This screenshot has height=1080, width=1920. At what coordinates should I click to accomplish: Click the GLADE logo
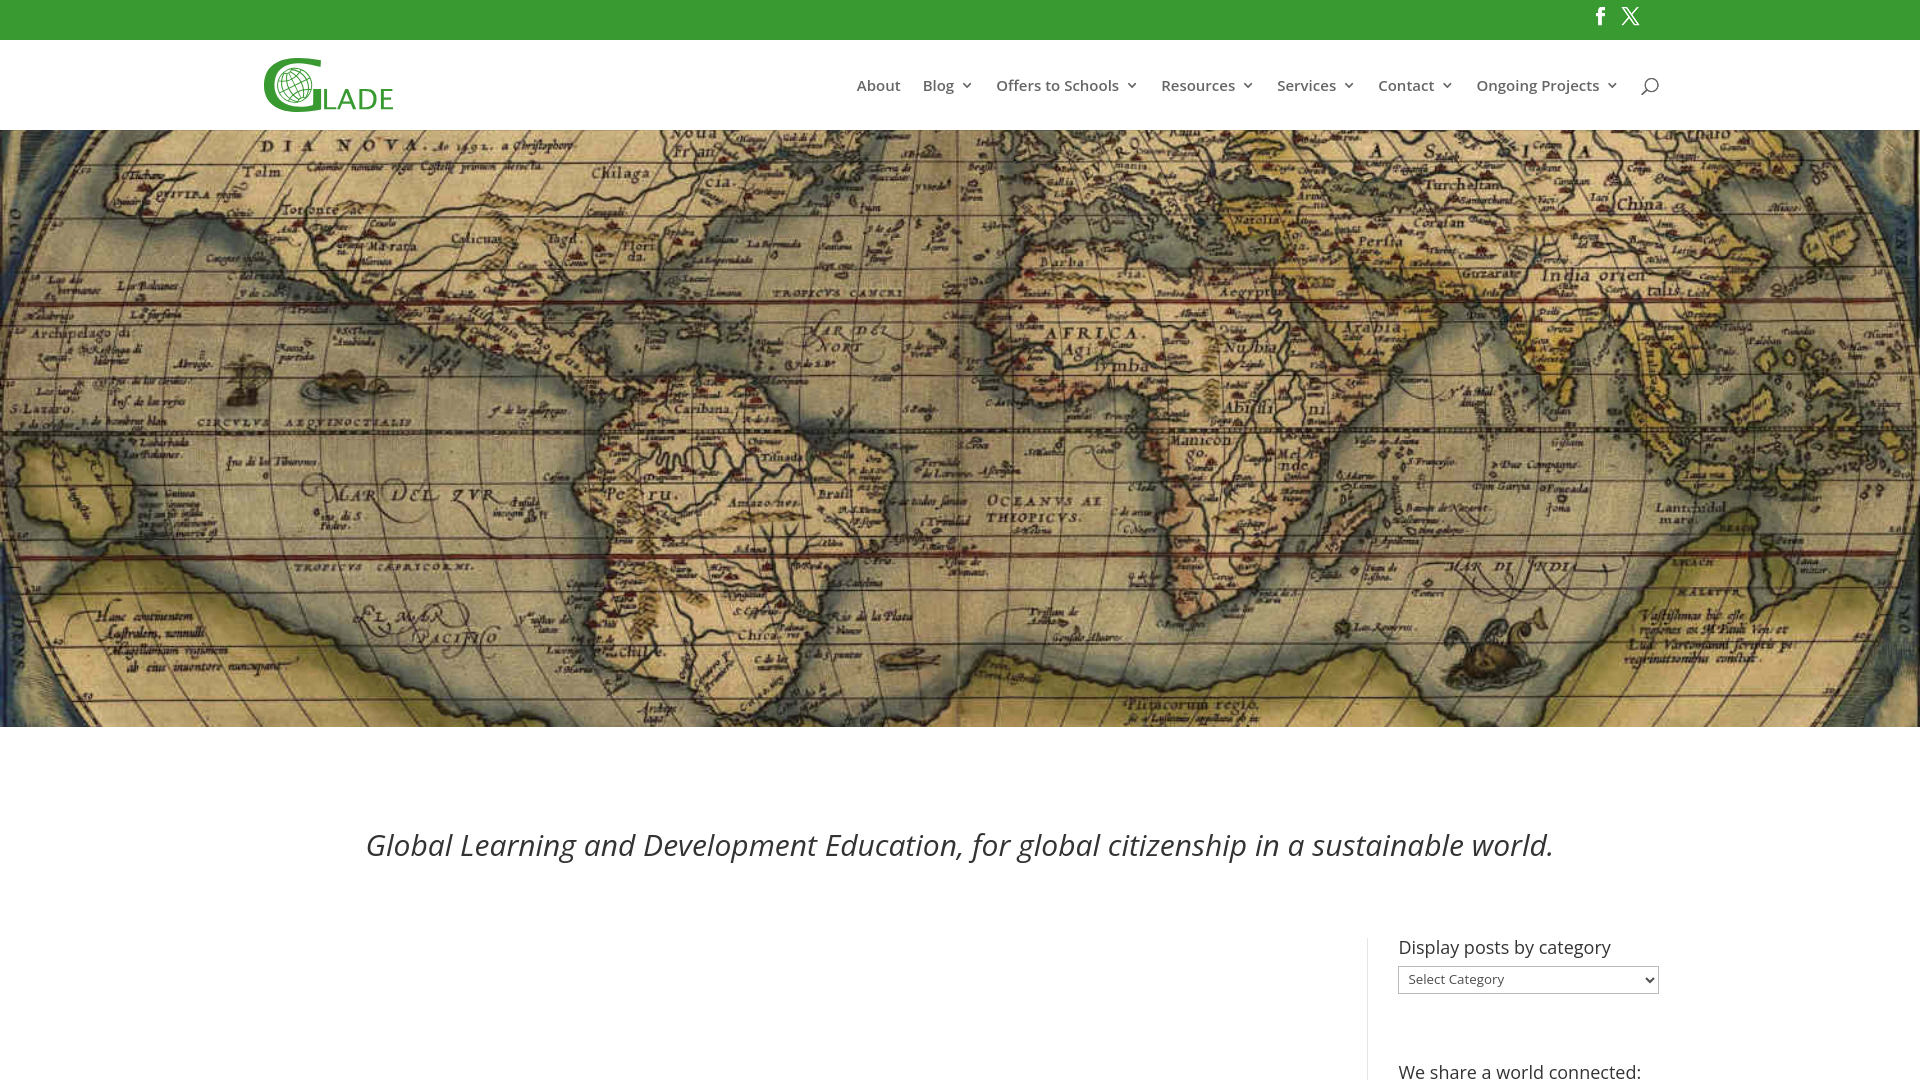point(328,85)
